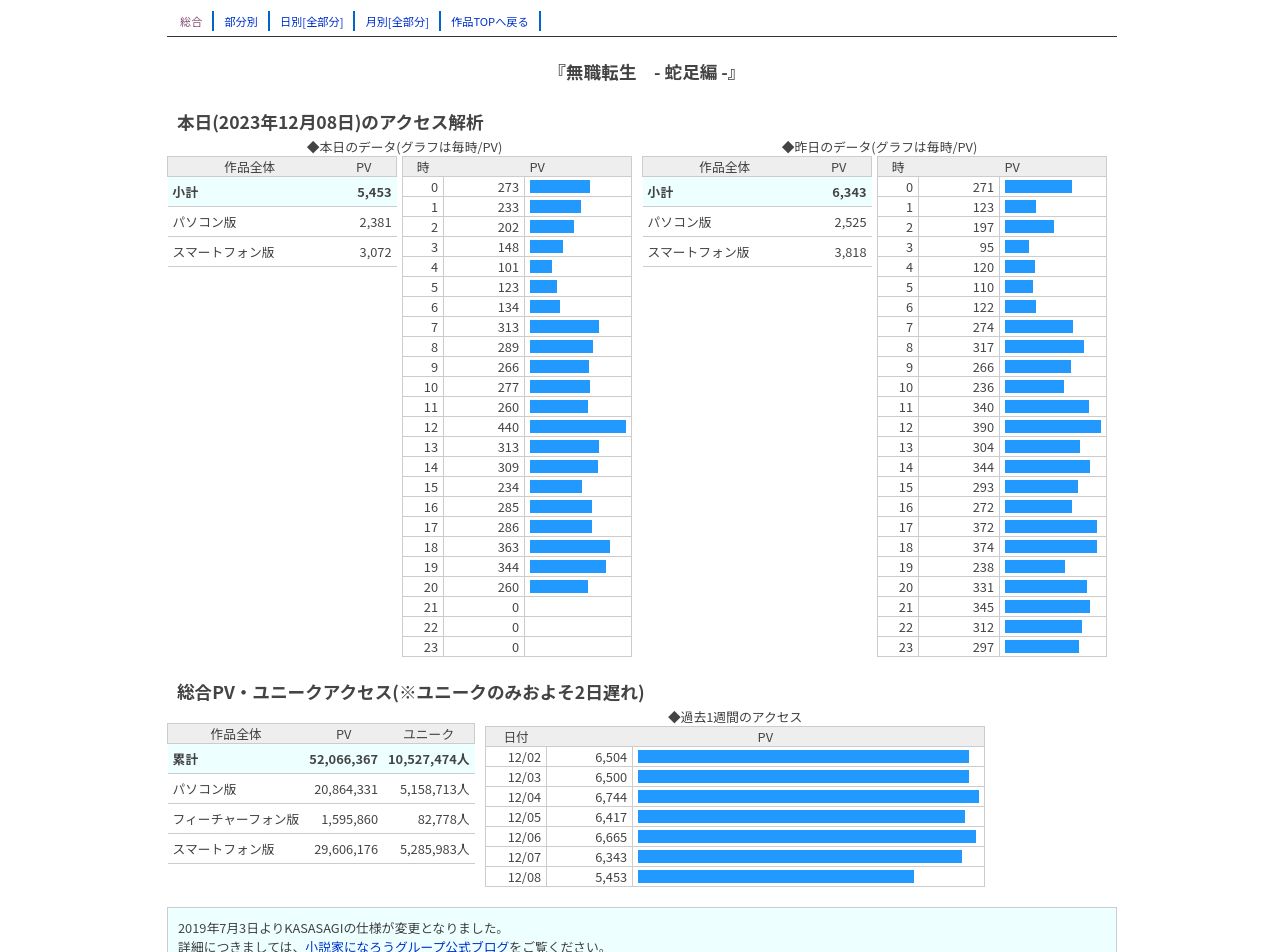
Task: Click today's hour 21 PV value 0
Action: 516,607
